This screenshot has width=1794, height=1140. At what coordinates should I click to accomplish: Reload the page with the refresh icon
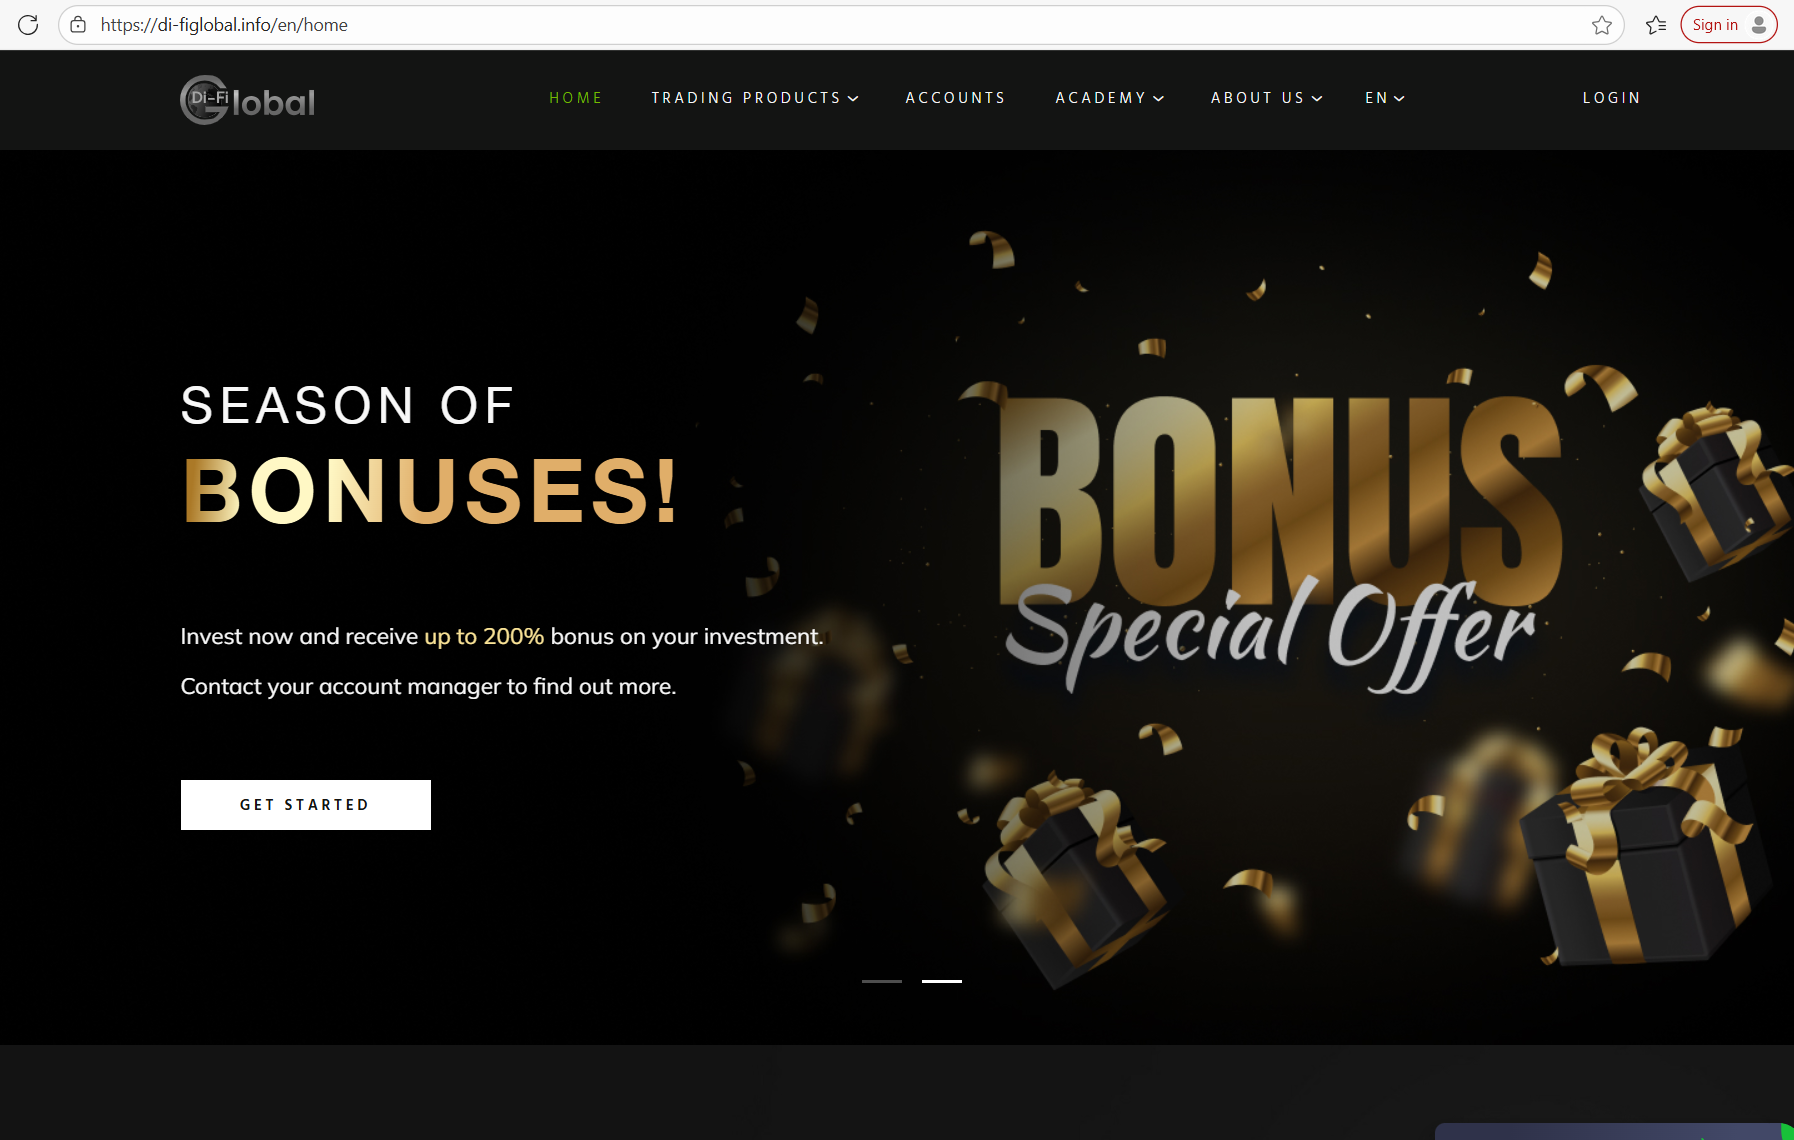(x=28, y=25)
